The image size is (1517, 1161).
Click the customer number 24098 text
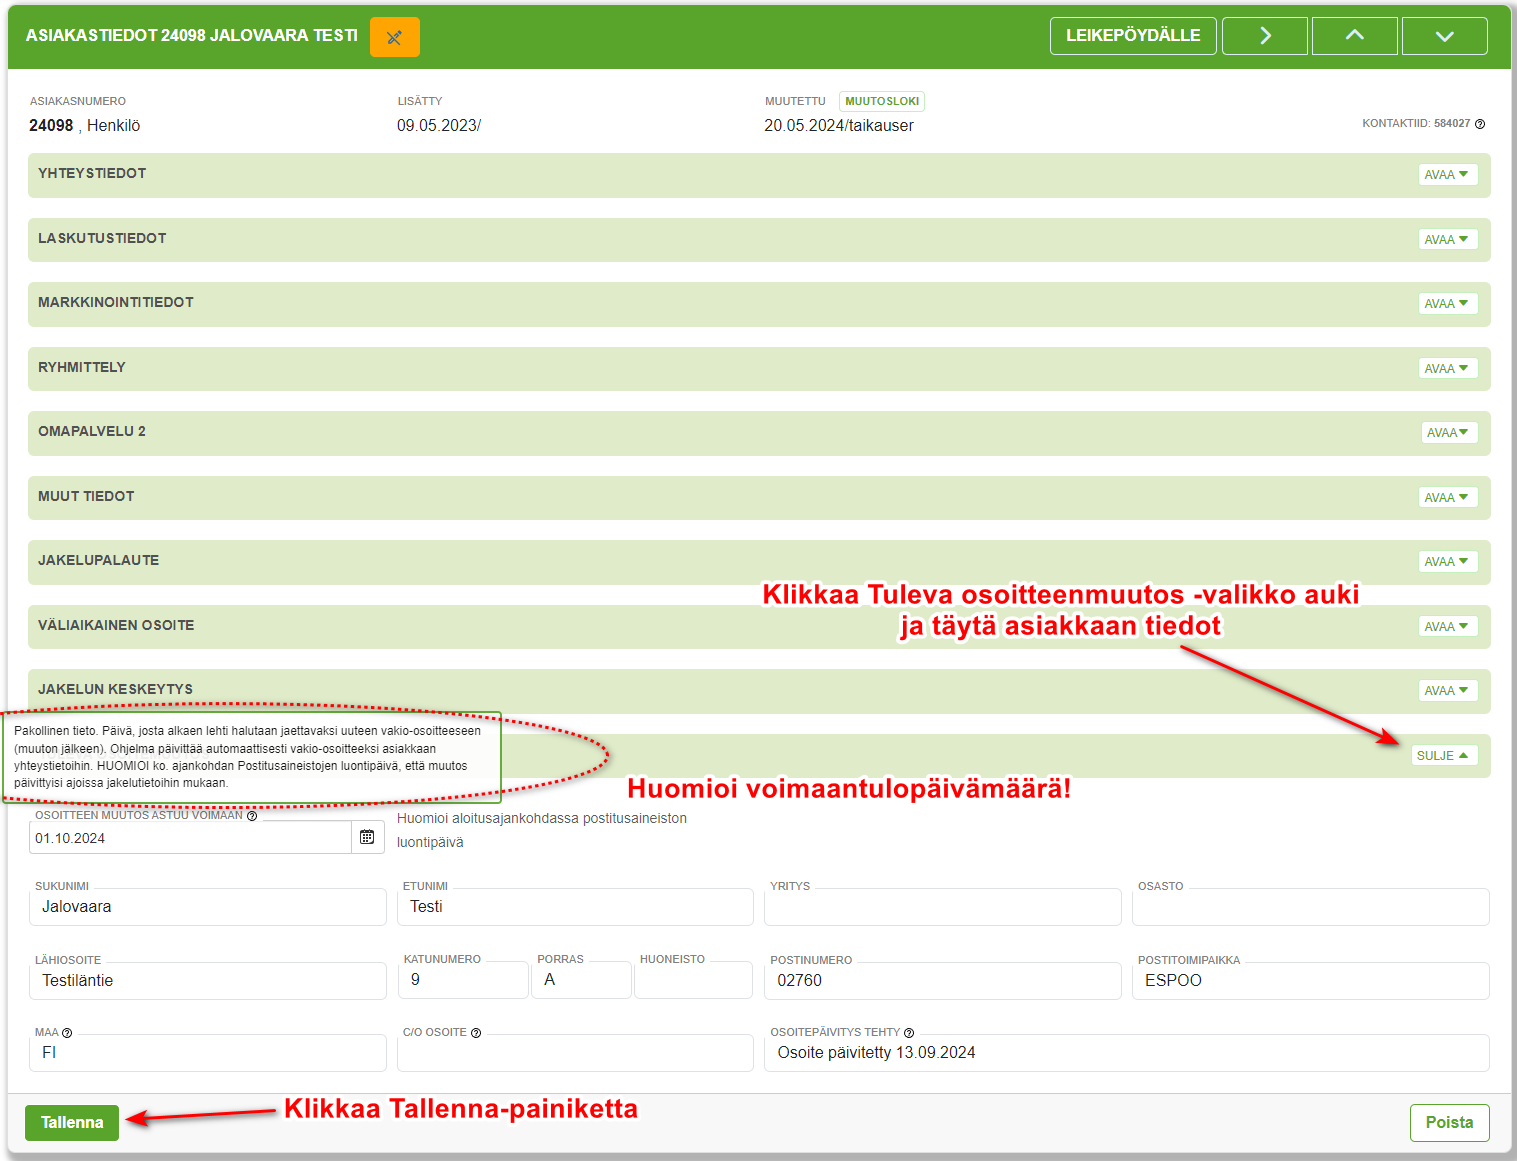click(x=51, y=126)
